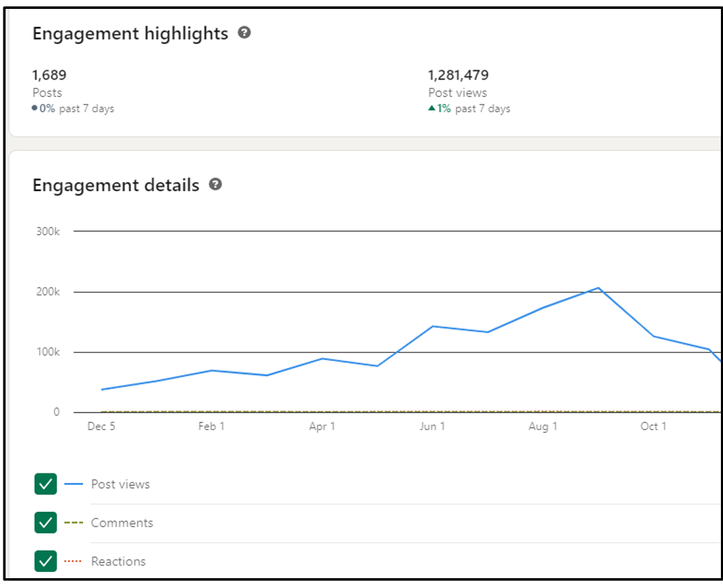This screenshot has height=585, width=723.
Task: Click the gray dot by 0% change
Action: 36,108
